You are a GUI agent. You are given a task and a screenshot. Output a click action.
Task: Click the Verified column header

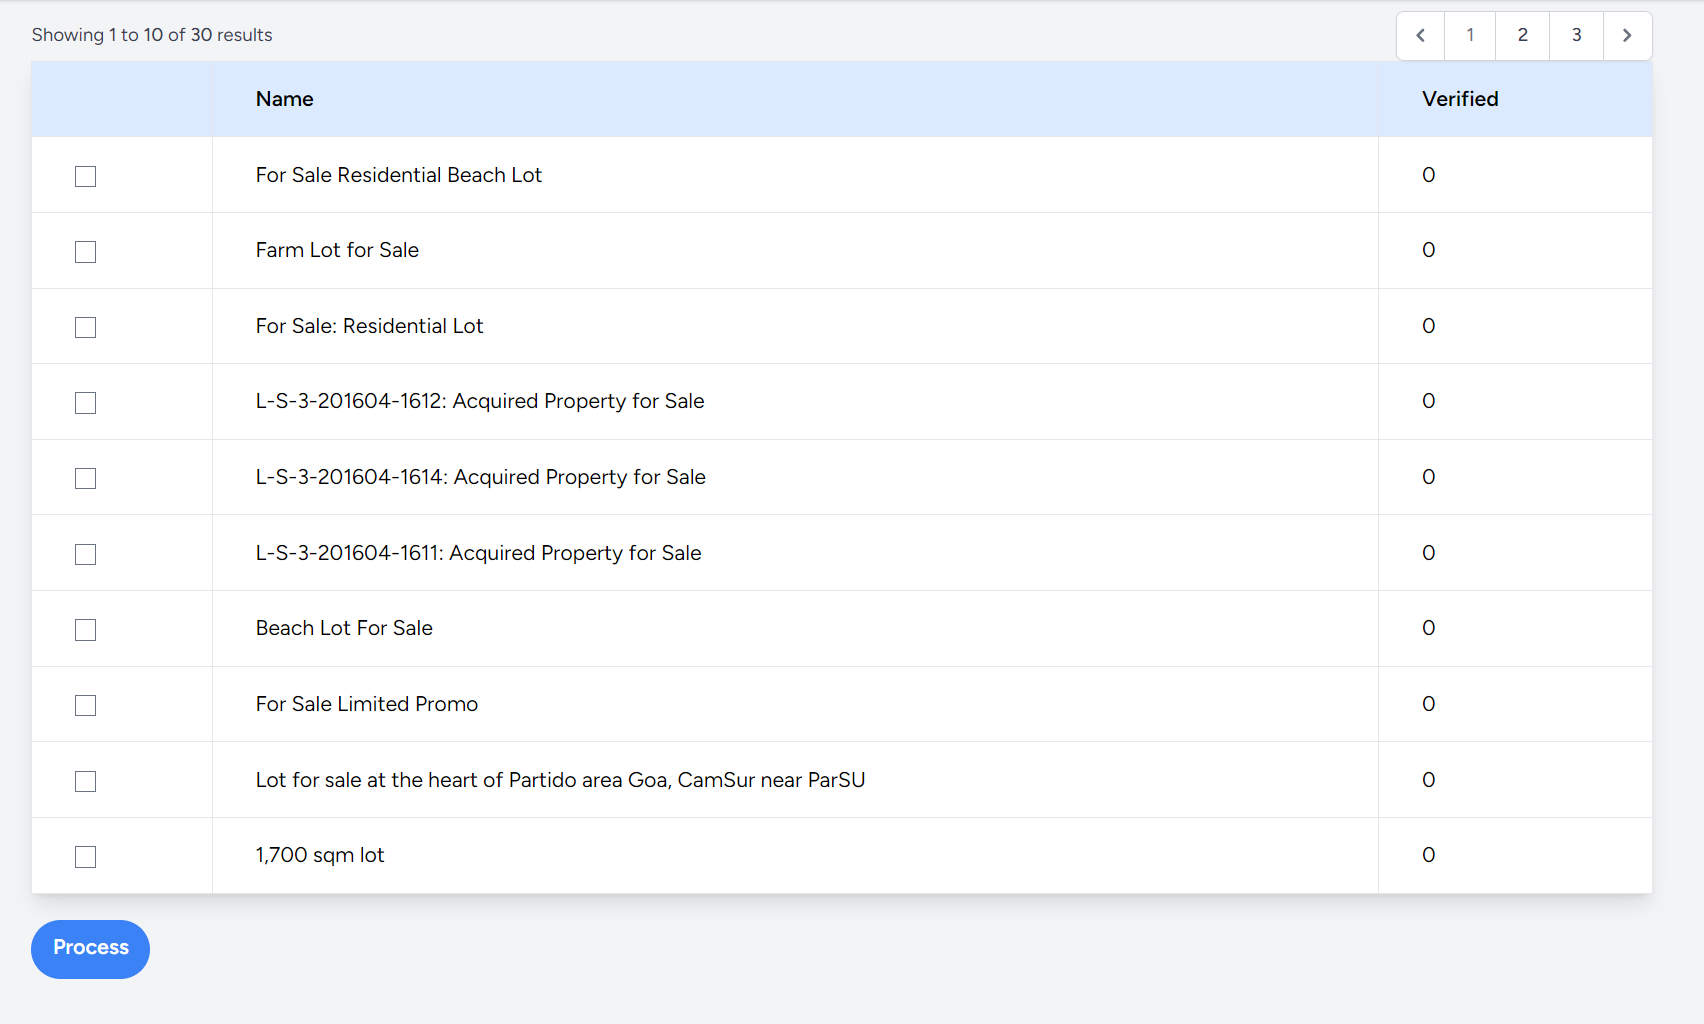pyautogui.click(x=1460, y=99)
